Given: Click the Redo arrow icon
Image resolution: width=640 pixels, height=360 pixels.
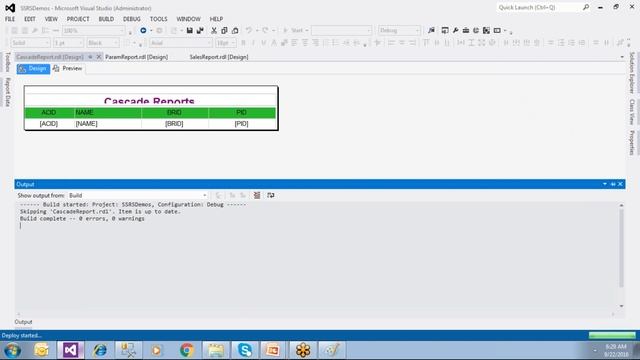Looking at the screenshot, I should [x=265, y=31].
